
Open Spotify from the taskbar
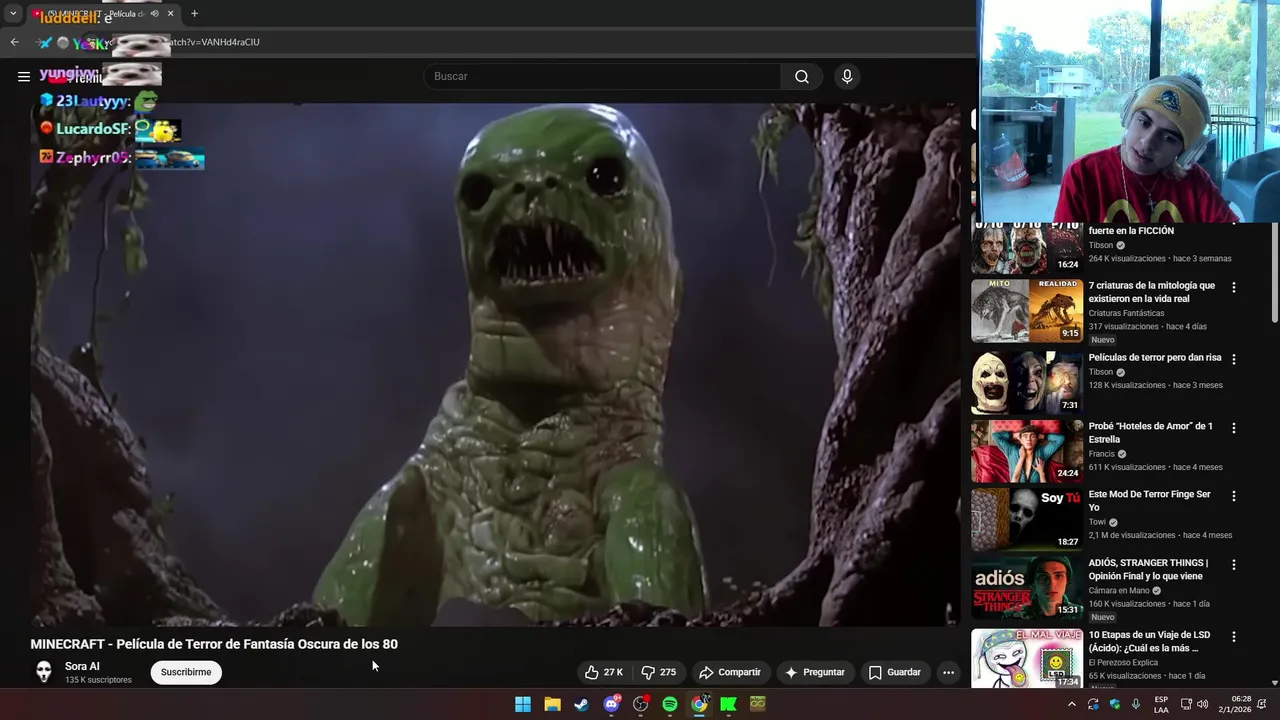pos(670,704)
